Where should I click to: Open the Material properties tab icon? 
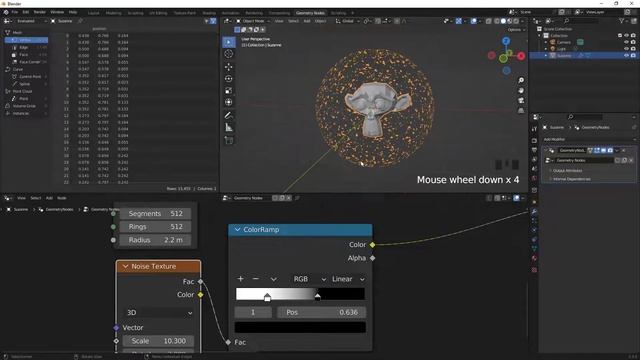coord(534,258)
